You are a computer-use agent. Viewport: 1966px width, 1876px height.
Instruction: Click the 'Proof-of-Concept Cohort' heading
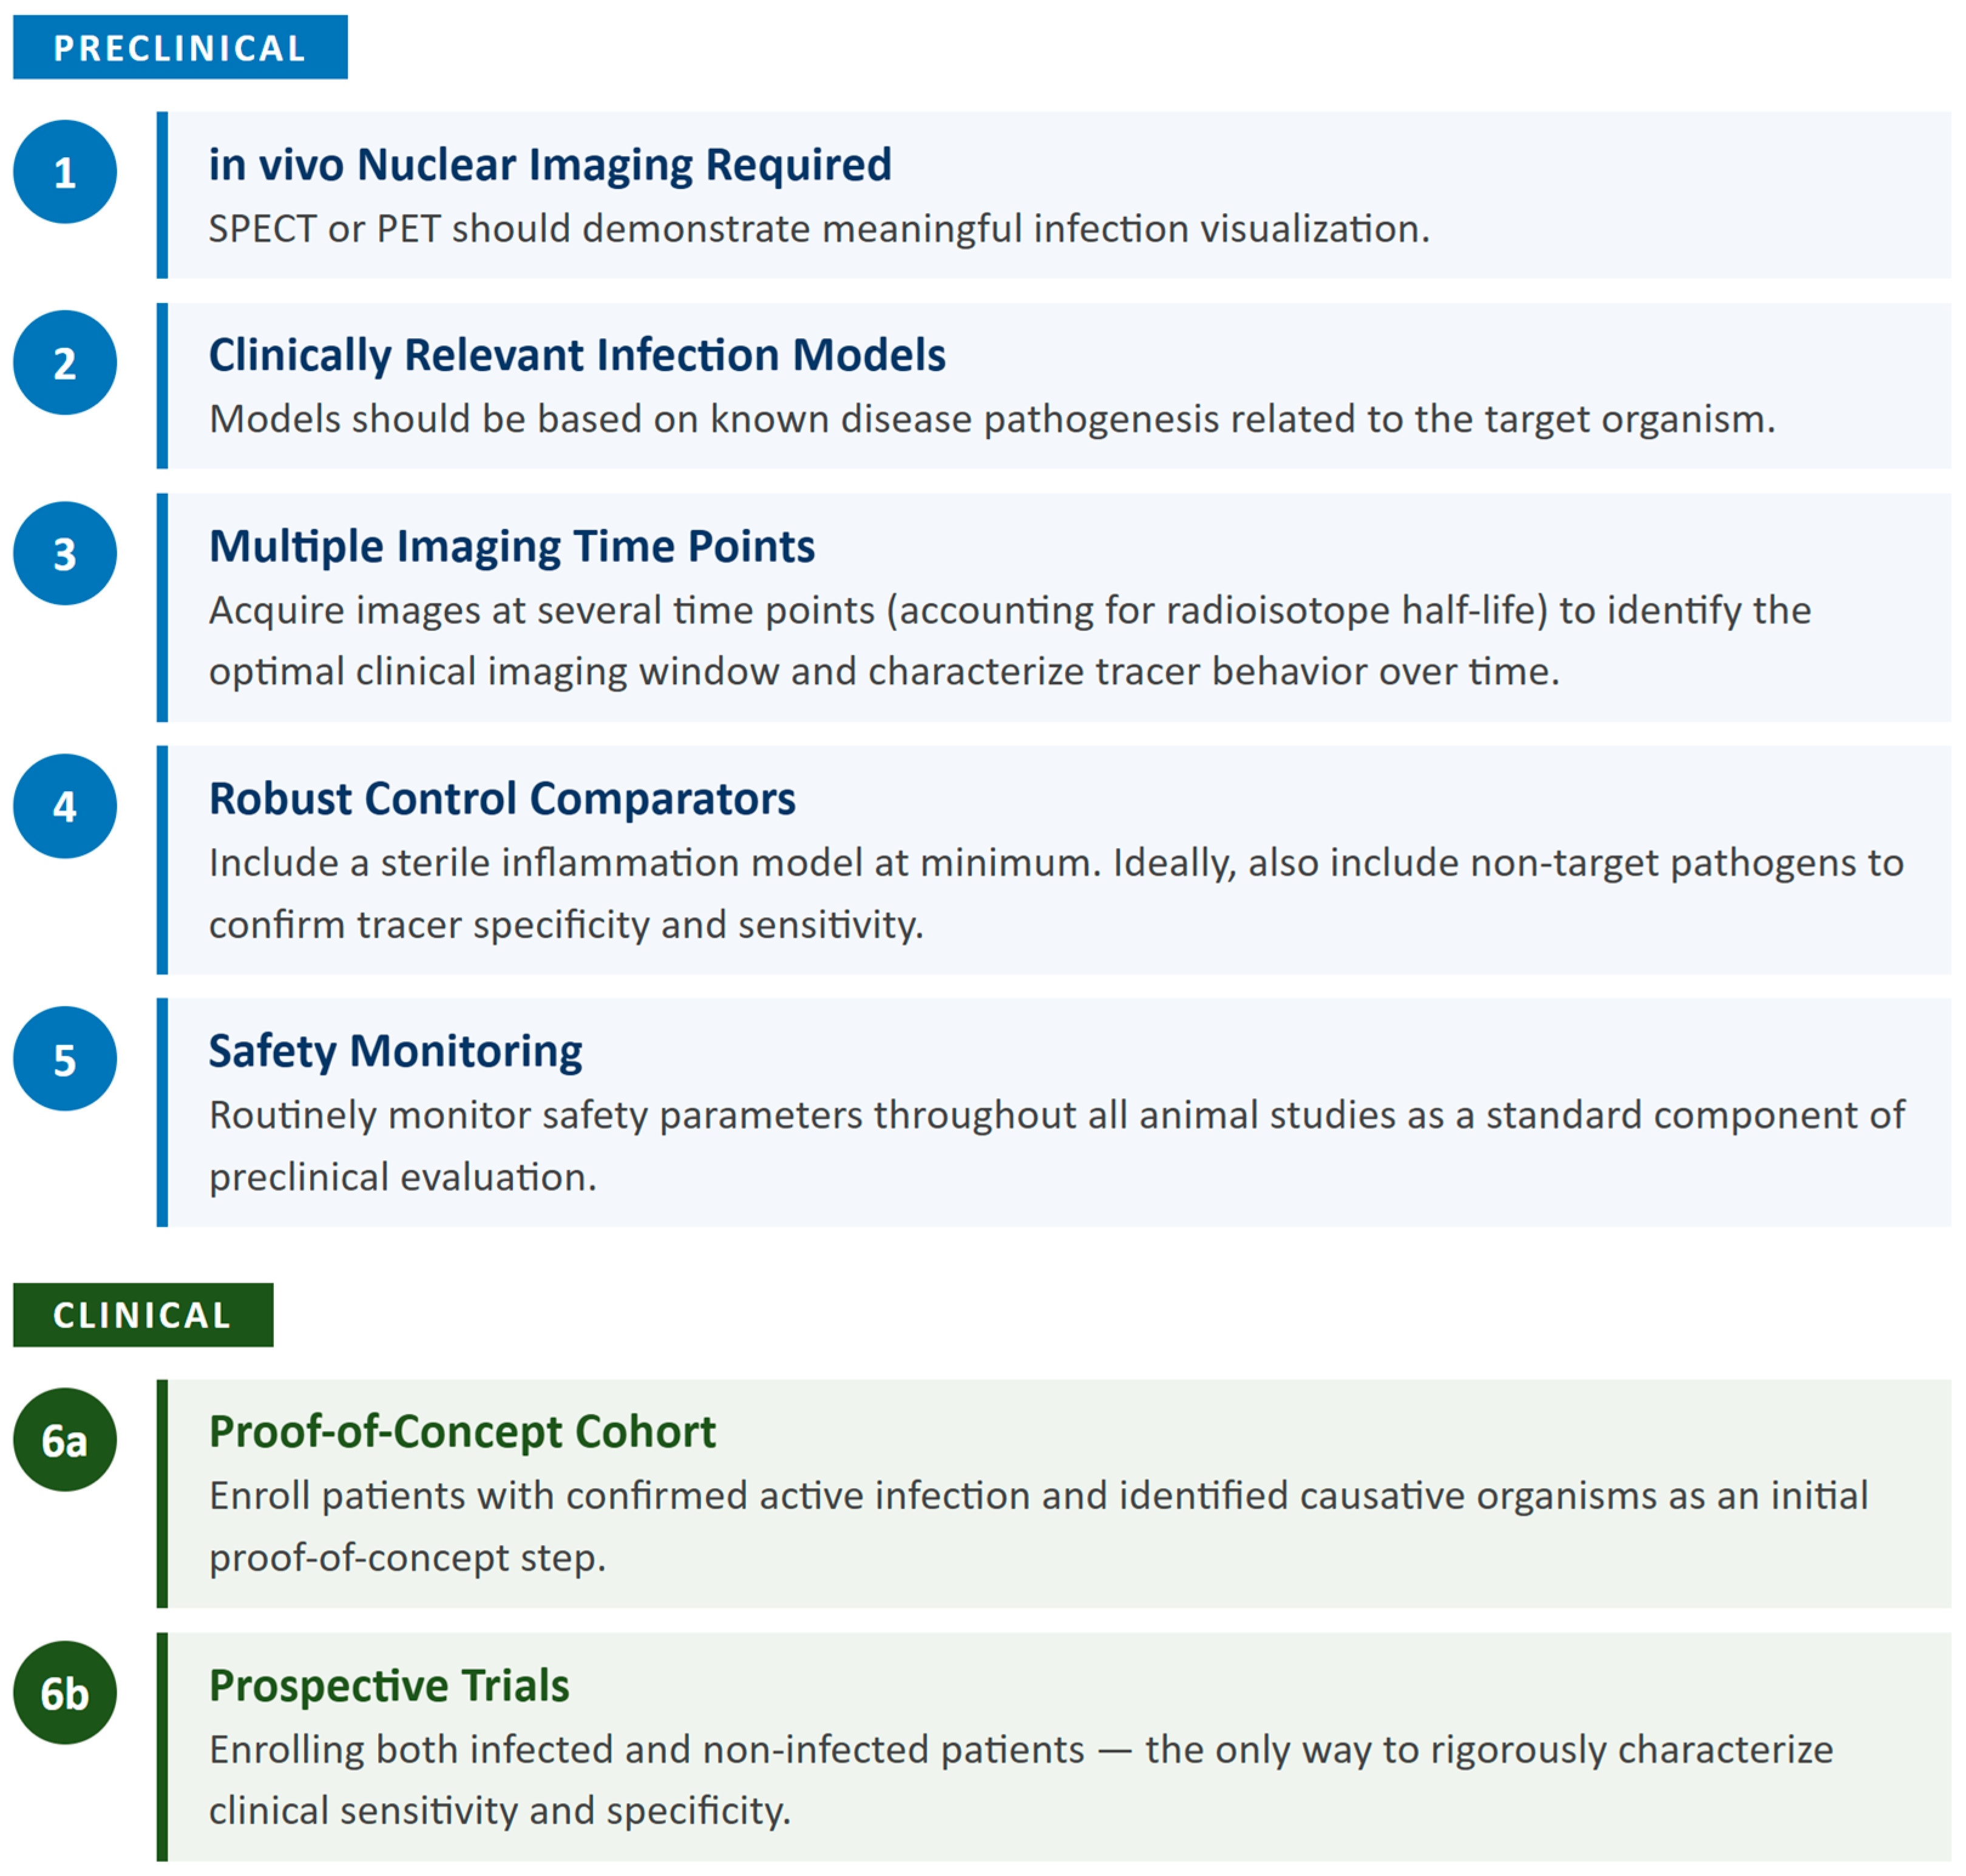[462, 1432]
